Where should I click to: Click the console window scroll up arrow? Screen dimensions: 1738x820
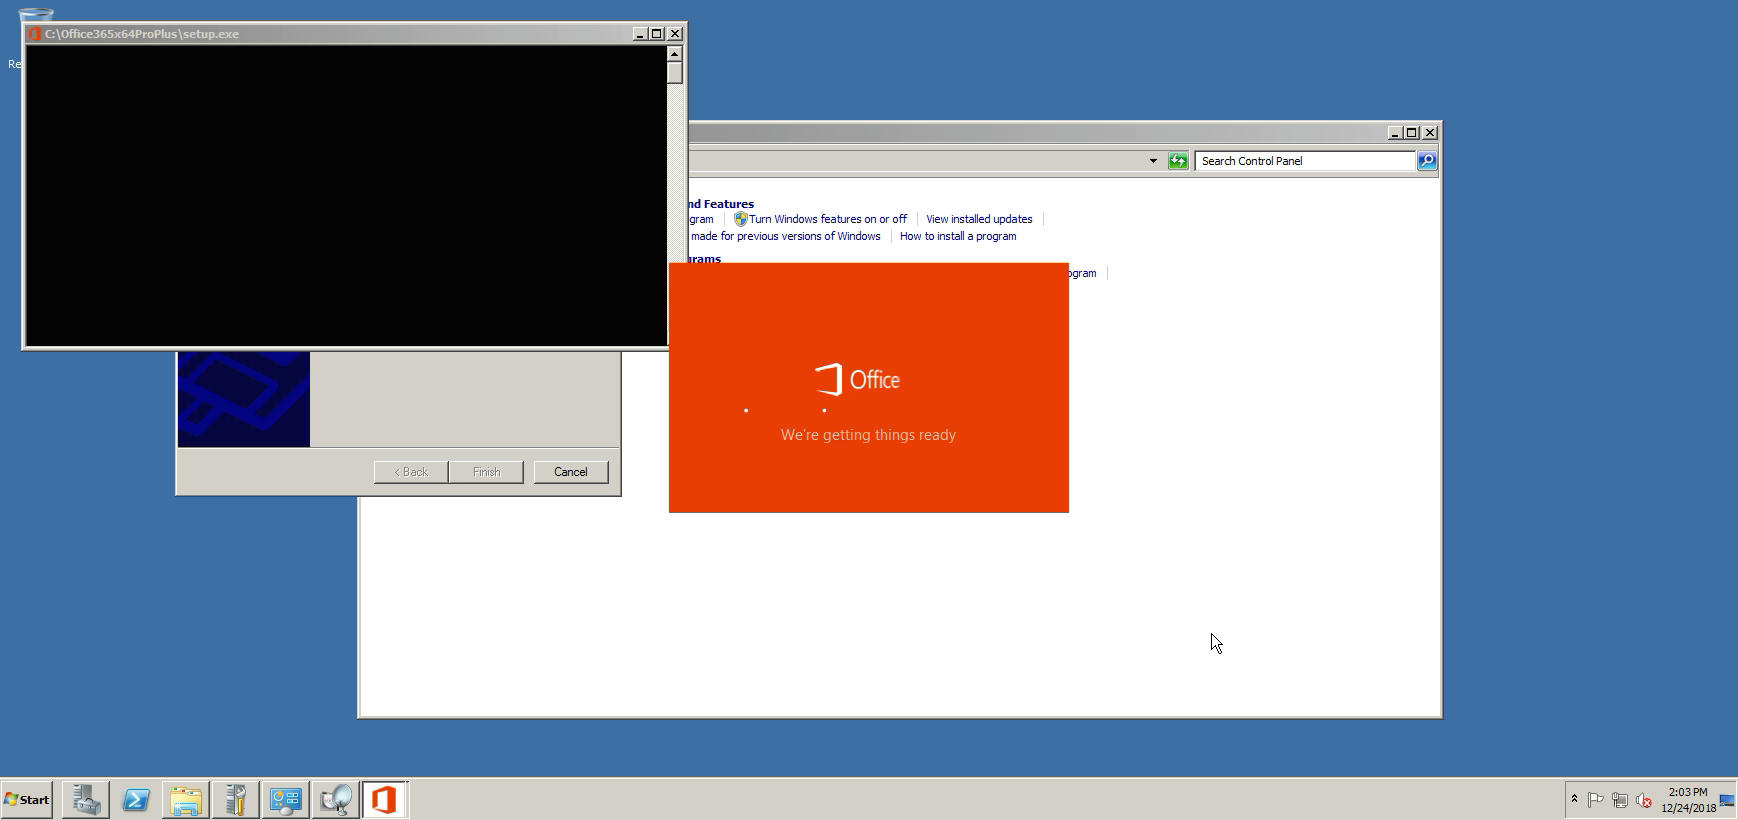pyautogui.click(x=675, y=54)
